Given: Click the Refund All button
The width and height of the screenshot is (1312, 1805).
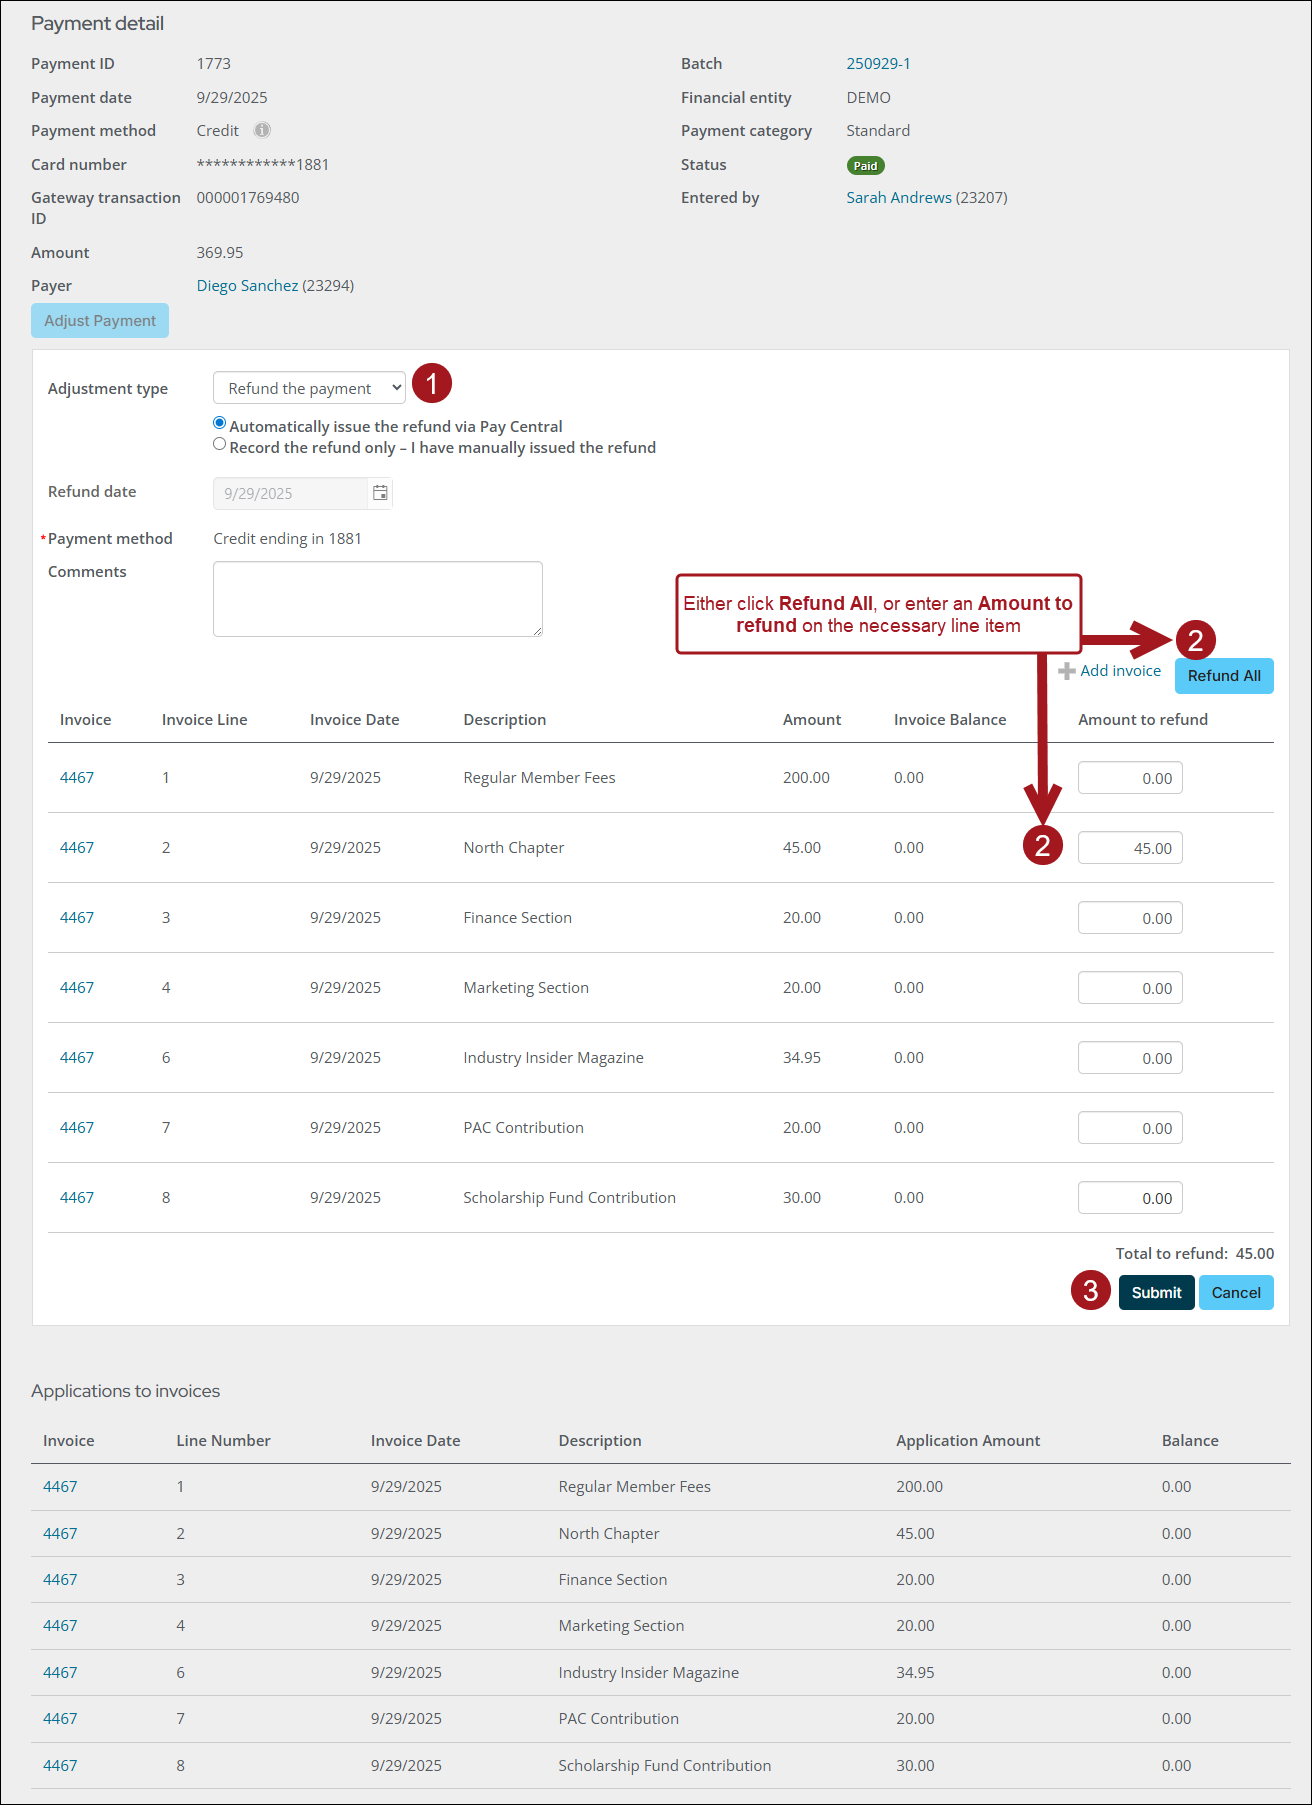Looking at the screenshot, I should coord(1223,676).
